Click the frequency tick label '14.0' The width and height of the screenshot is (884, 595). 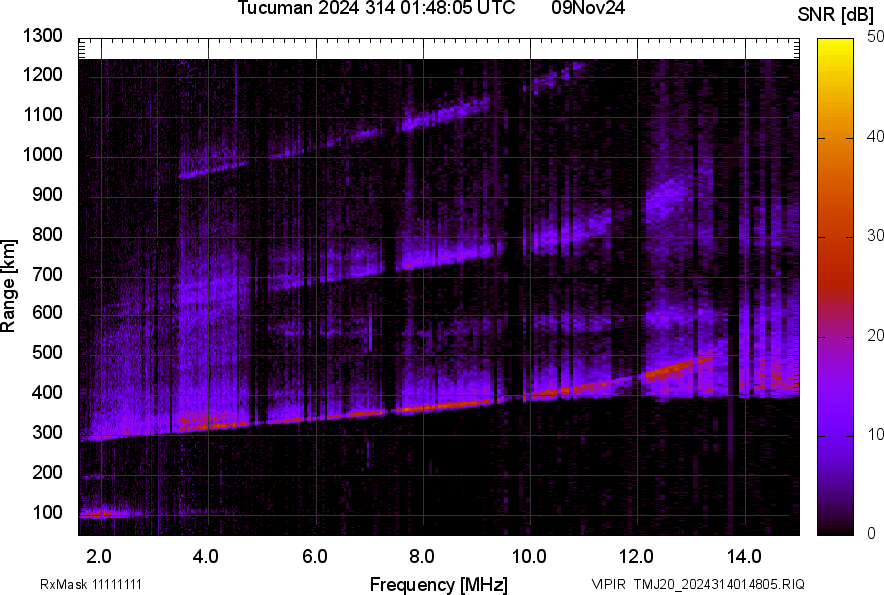pos(744,556)
